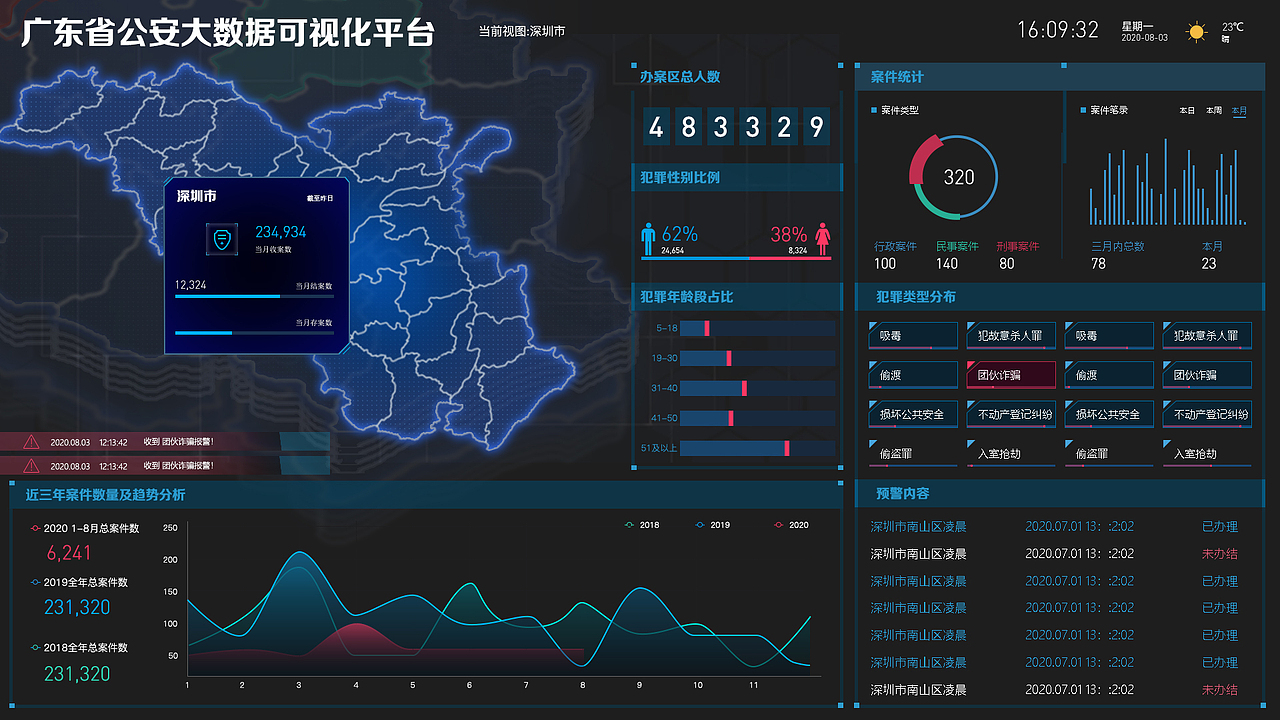Click the 广东省公安大数据可视化平台 title
This screenshot has width=1280, height=720.
point(228,32)
